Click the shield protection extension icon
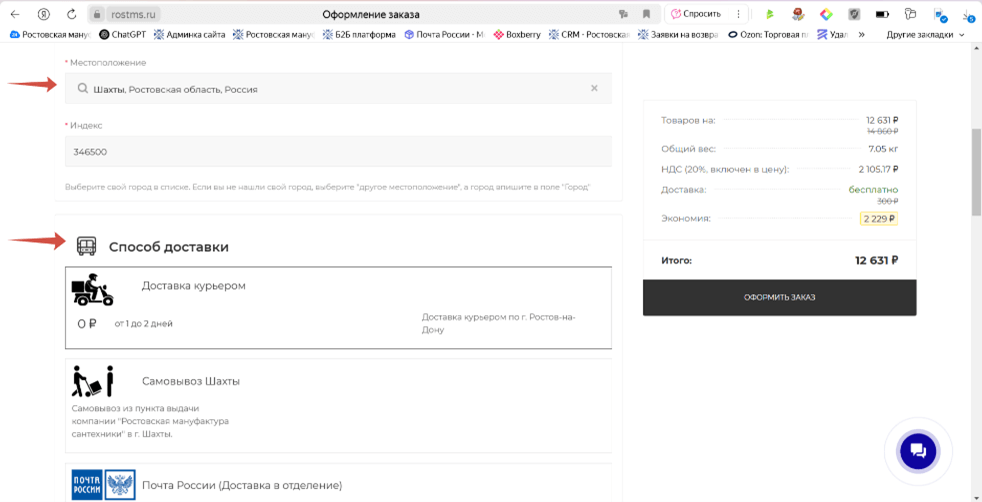The width and height of the screenshot is (982, 502). tap(854, 14)
